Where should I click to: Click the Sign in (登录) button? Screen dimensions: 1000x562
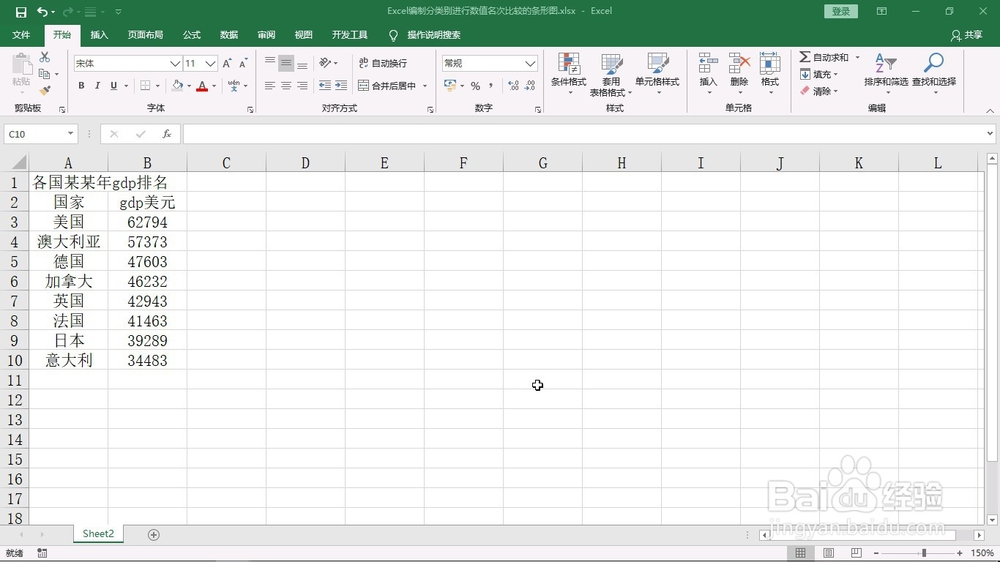pos(841,11)
